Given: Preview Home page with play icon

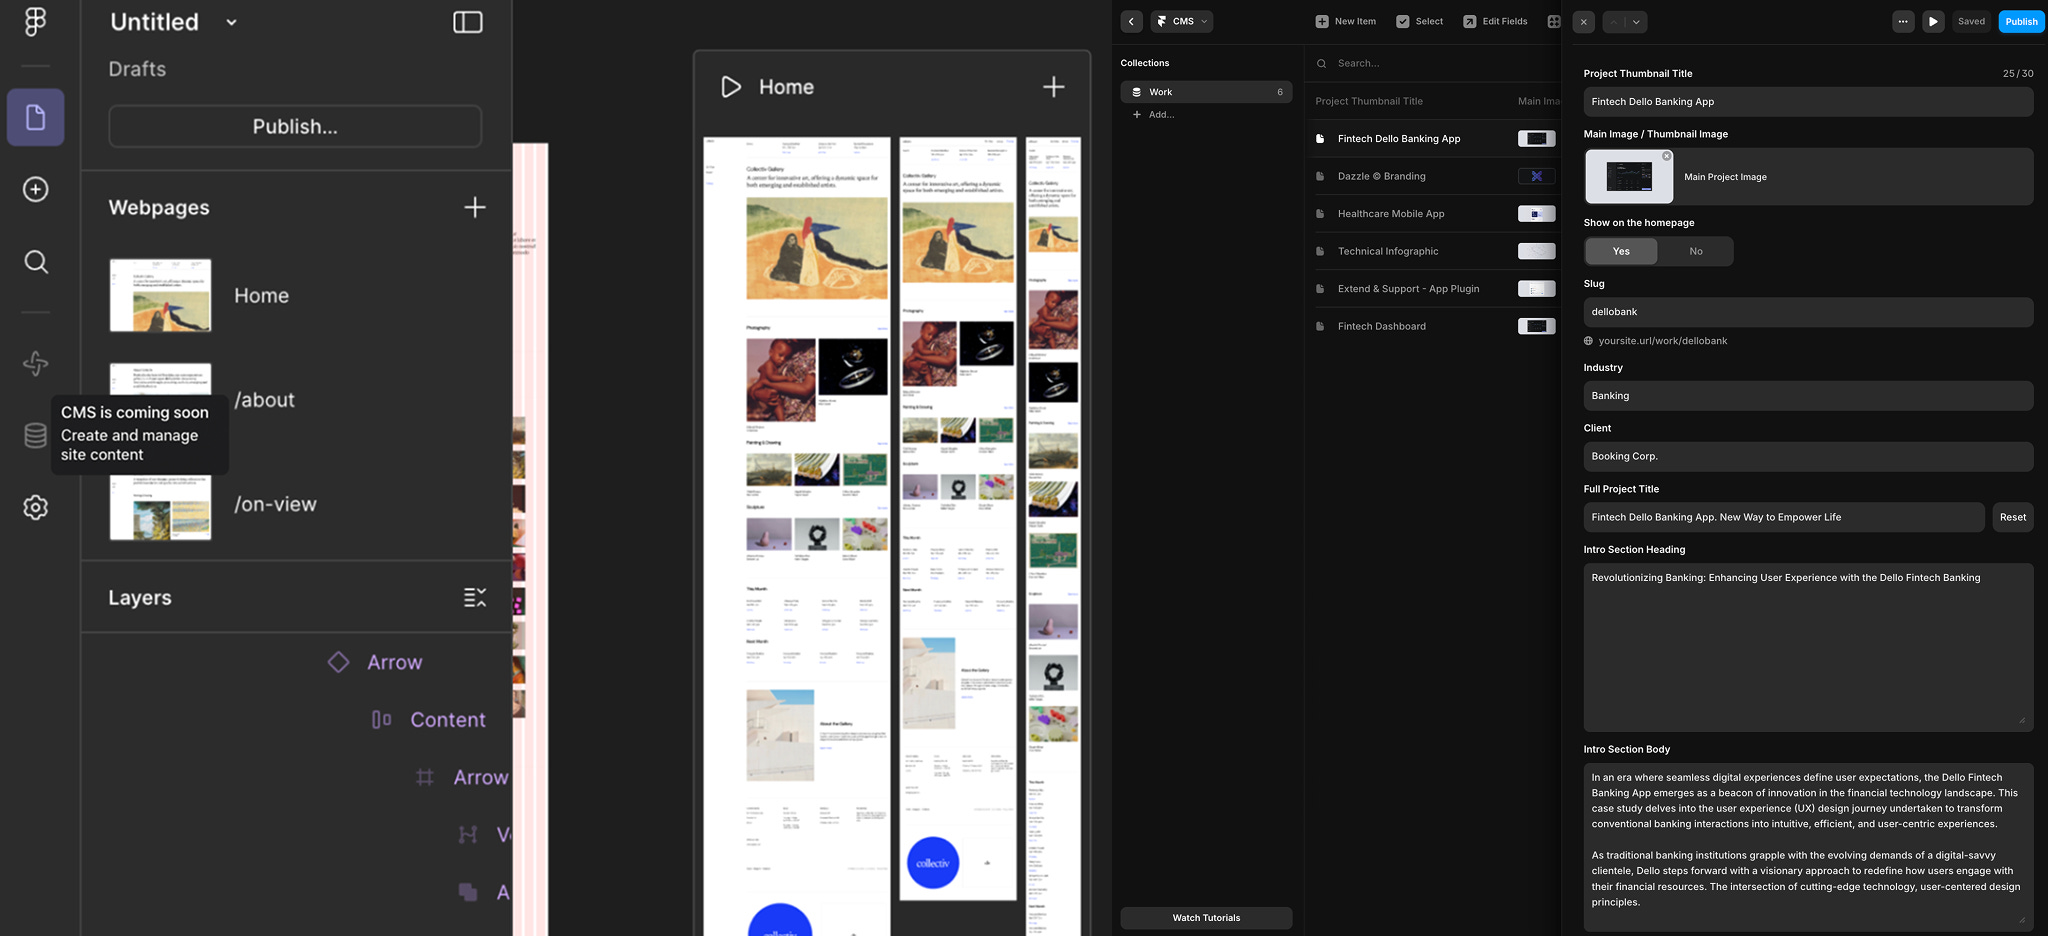Looking at the screenshot, I should [x=731, y=87].
